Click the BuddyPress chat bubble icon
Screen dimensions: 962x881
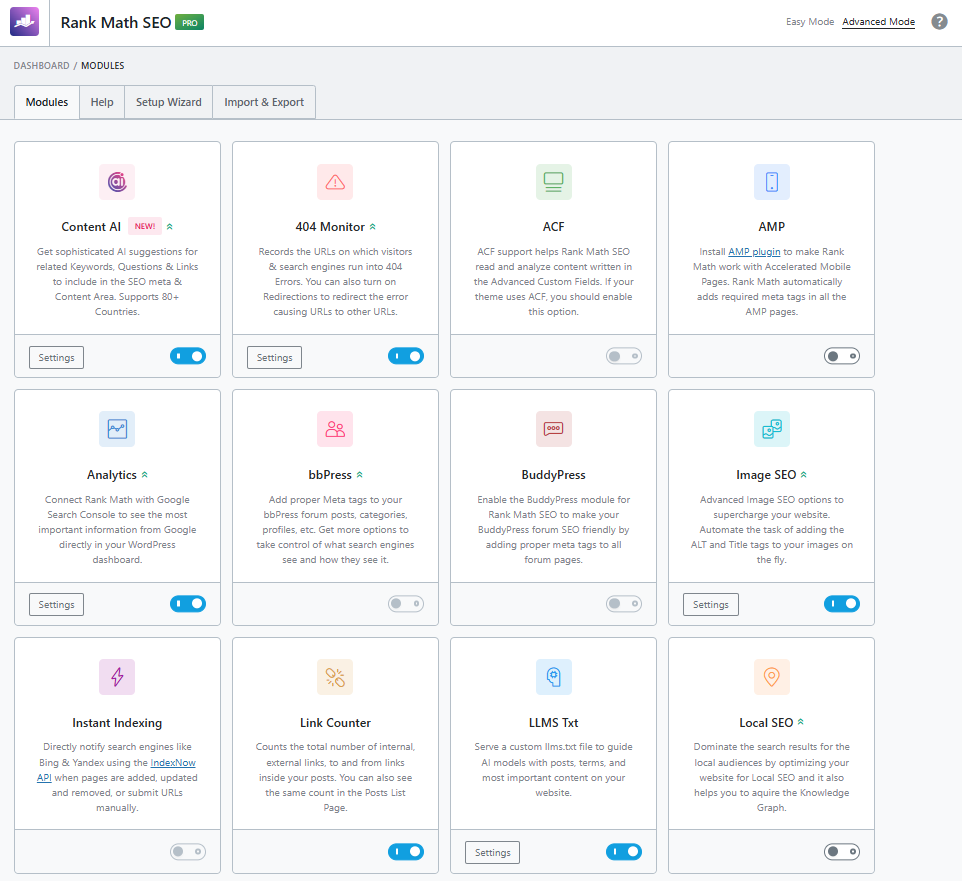(553, 429)
